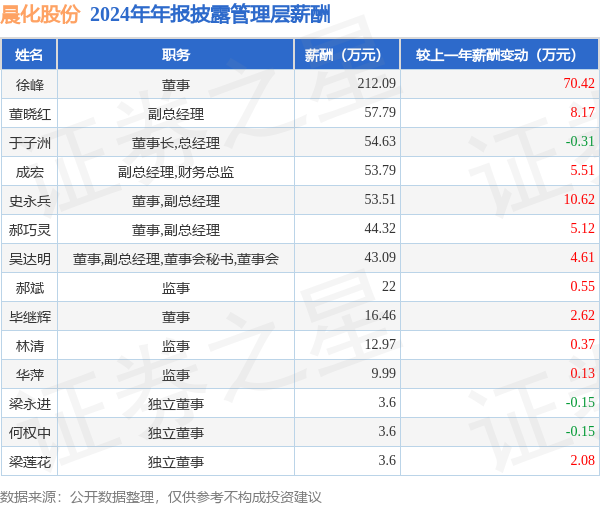Click the change value 0.55
The width and height of the screenshot is (600, 506).
[x=582, y=287]
